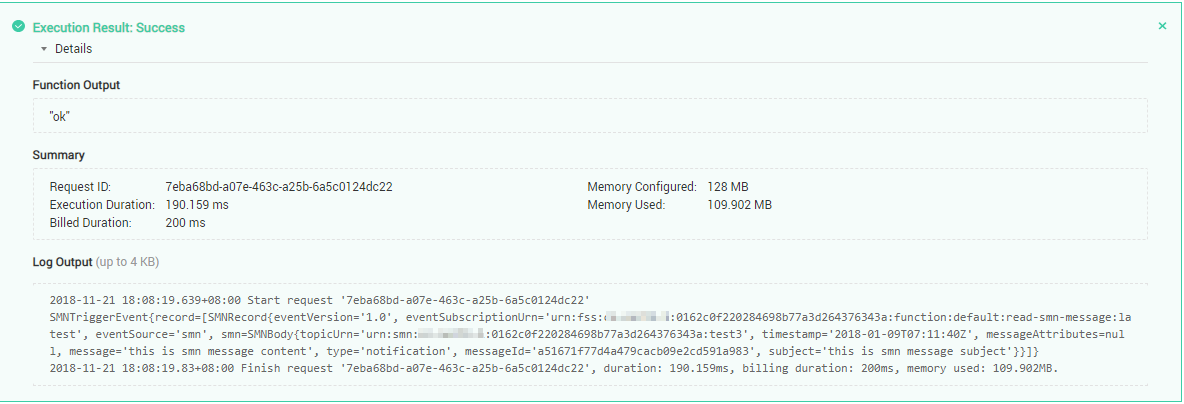Click the Details label
The image size is (1184, 404).
point(73,48)
